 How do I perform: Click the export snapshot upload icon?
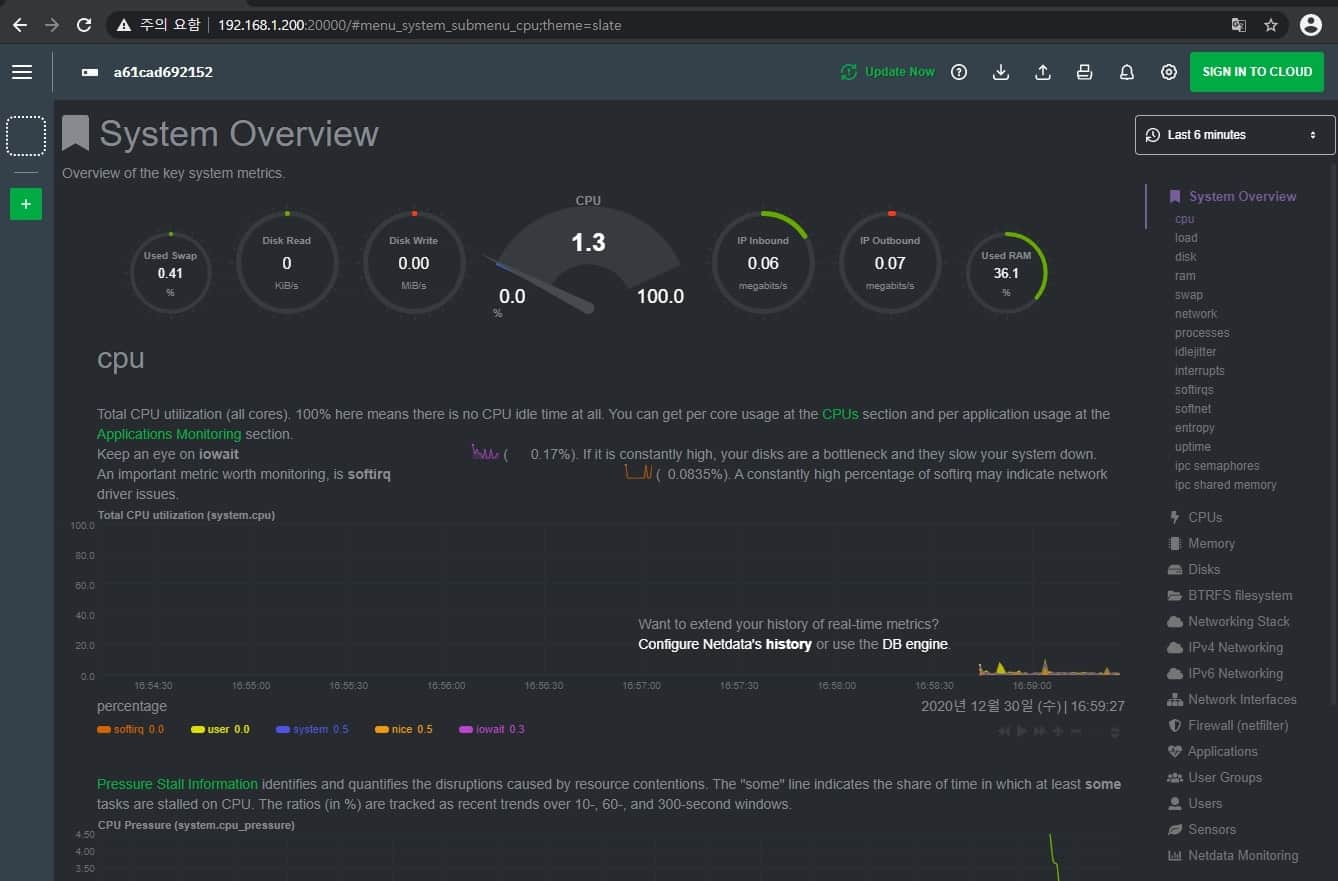point(1043,72)
